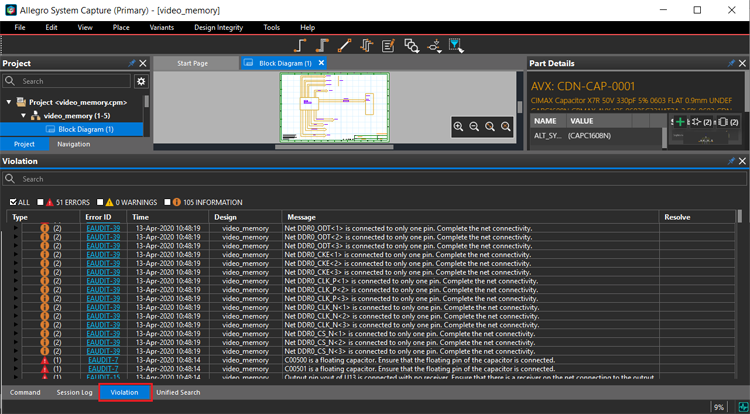Screen dimensions: 750x414
Task: Expand the DDR0_CKE<2> violation row
Action: coord(15,263)
